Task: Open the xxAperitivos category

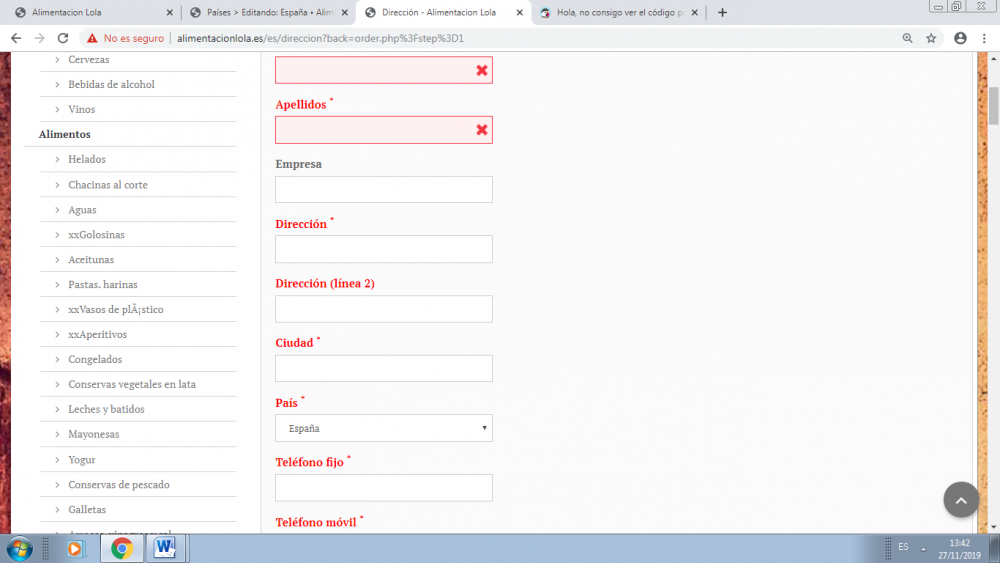Action: [98, 334]
